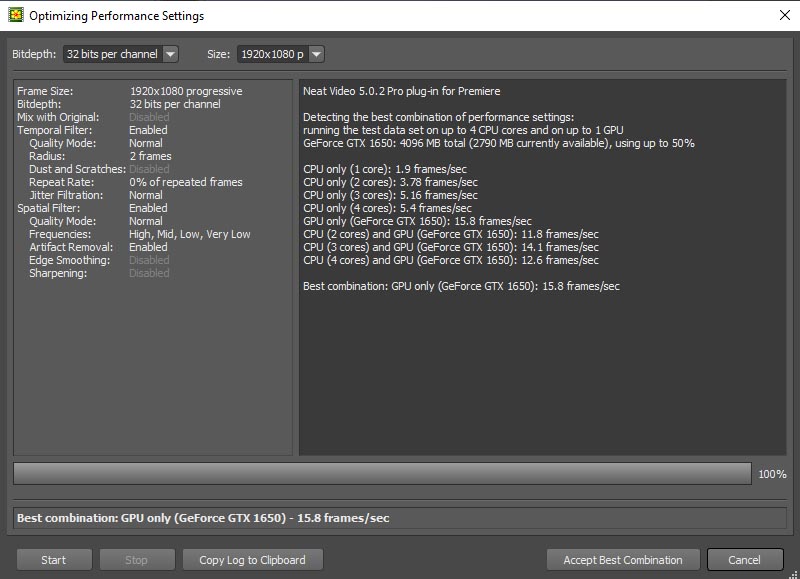Click the Artifact Removal: label

coord(71,247)
